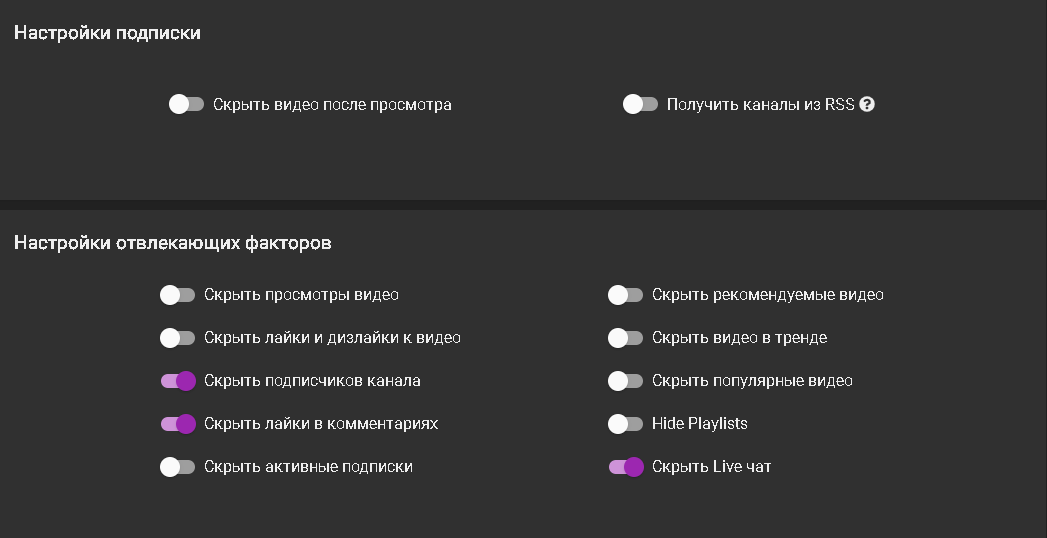This screenshot has width=1047, height=538.
Task: Click Настройки отвлекающих факторов section heading
Action: click(x=172, y=242)
